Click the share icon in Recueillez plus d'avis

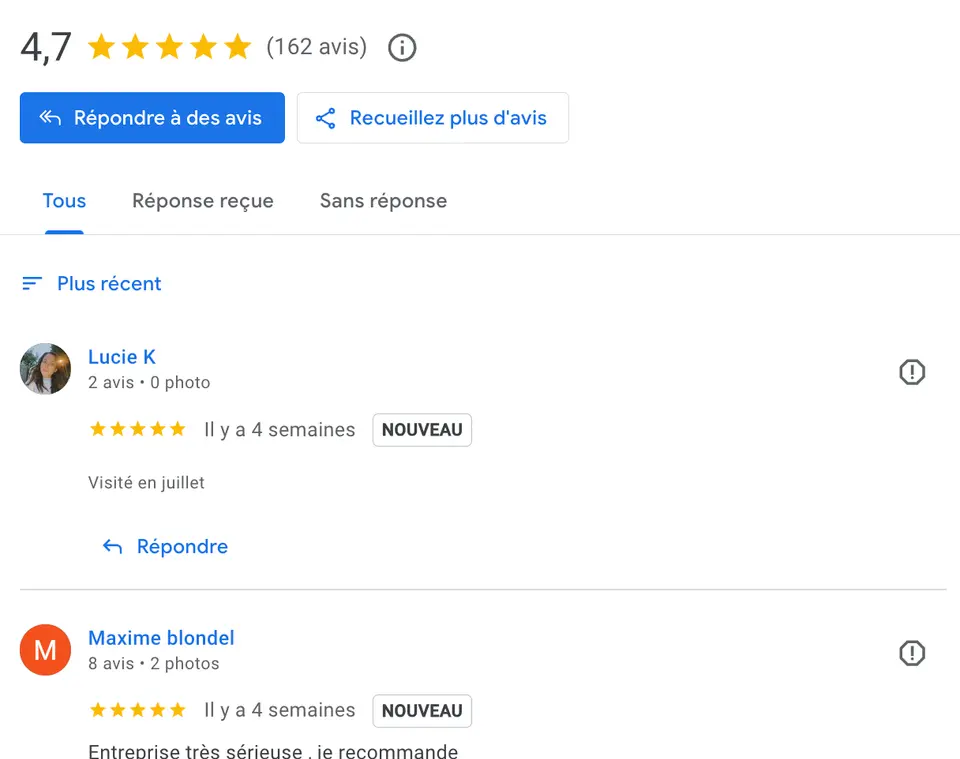pos(326,118)
